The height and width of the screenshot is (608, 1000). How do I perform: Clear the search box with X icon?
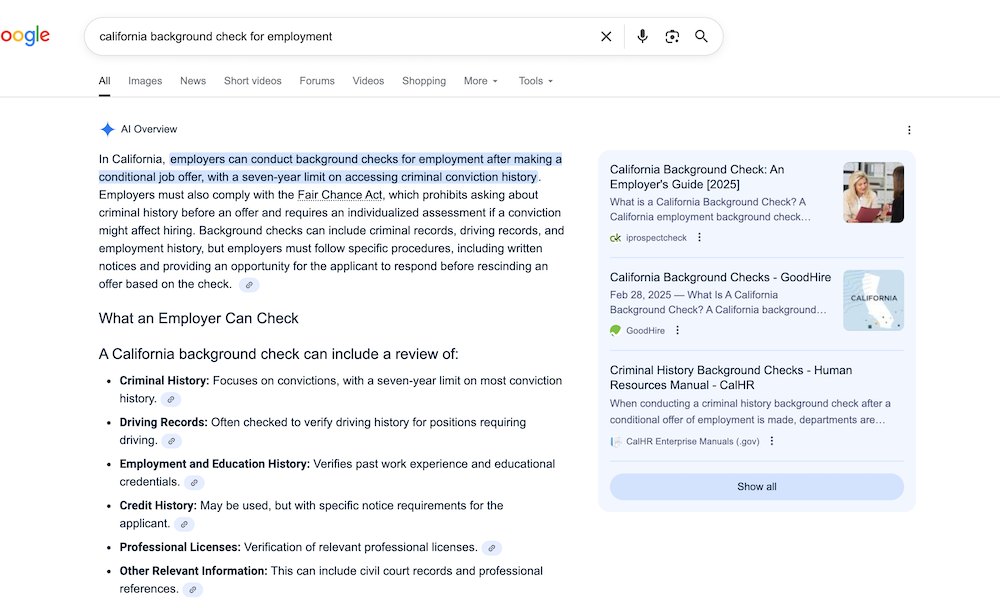pyautogui.click(x=606, y=37)
